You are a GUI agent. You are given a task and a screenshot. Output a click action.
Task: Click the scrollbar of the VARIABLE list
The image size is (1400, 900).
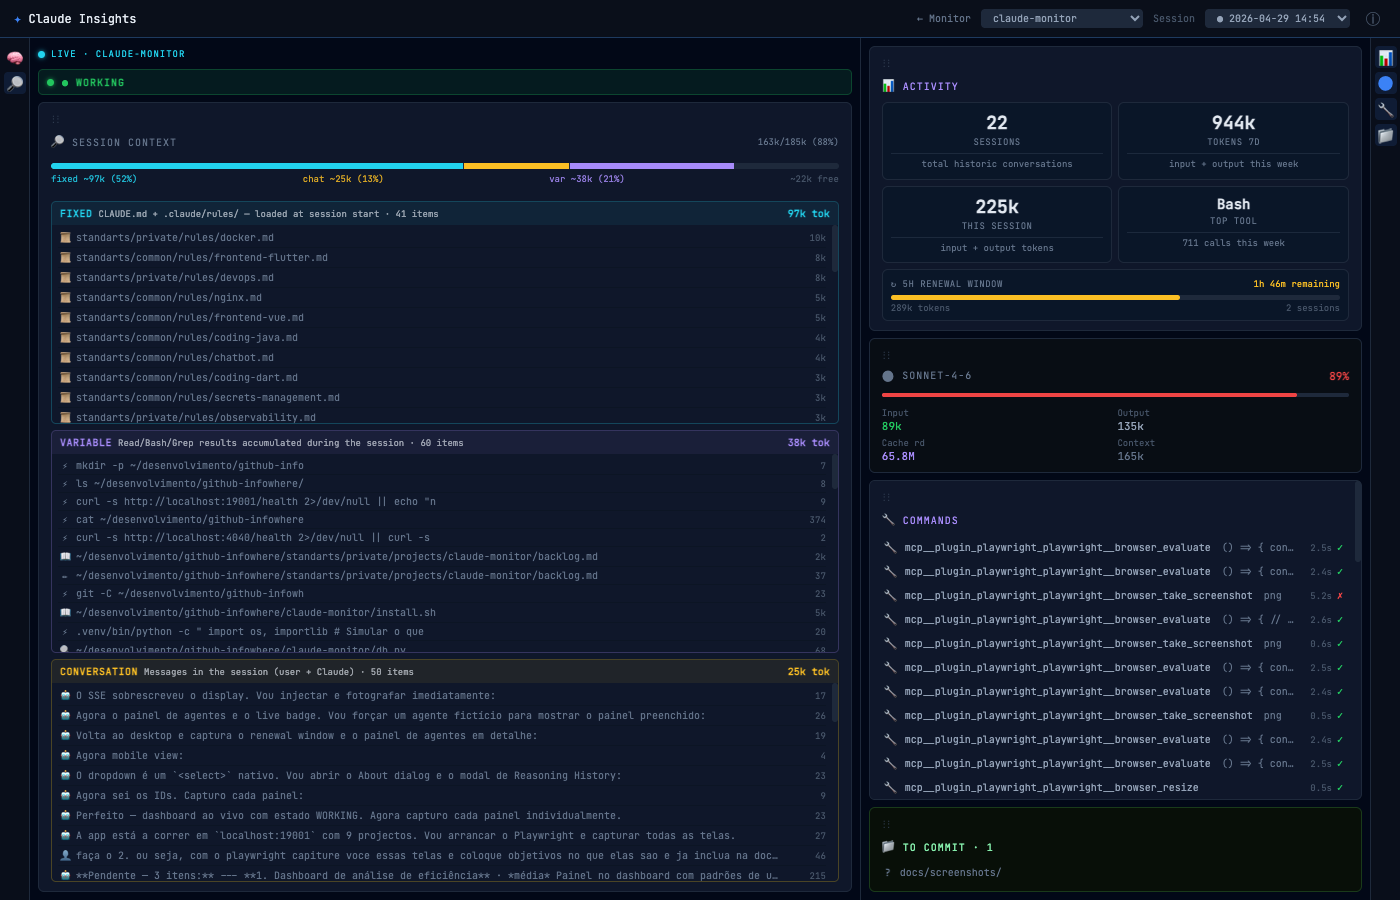point(835,472)
